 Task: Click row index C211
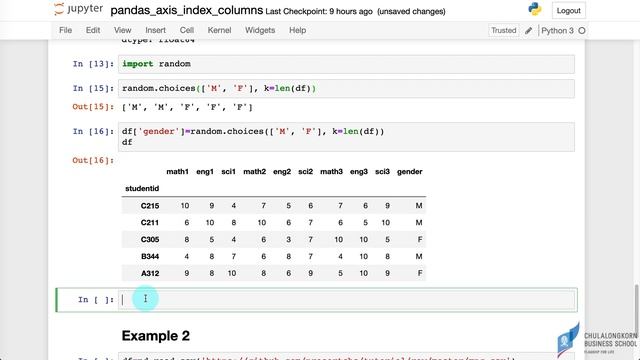[x=150, y=223]
